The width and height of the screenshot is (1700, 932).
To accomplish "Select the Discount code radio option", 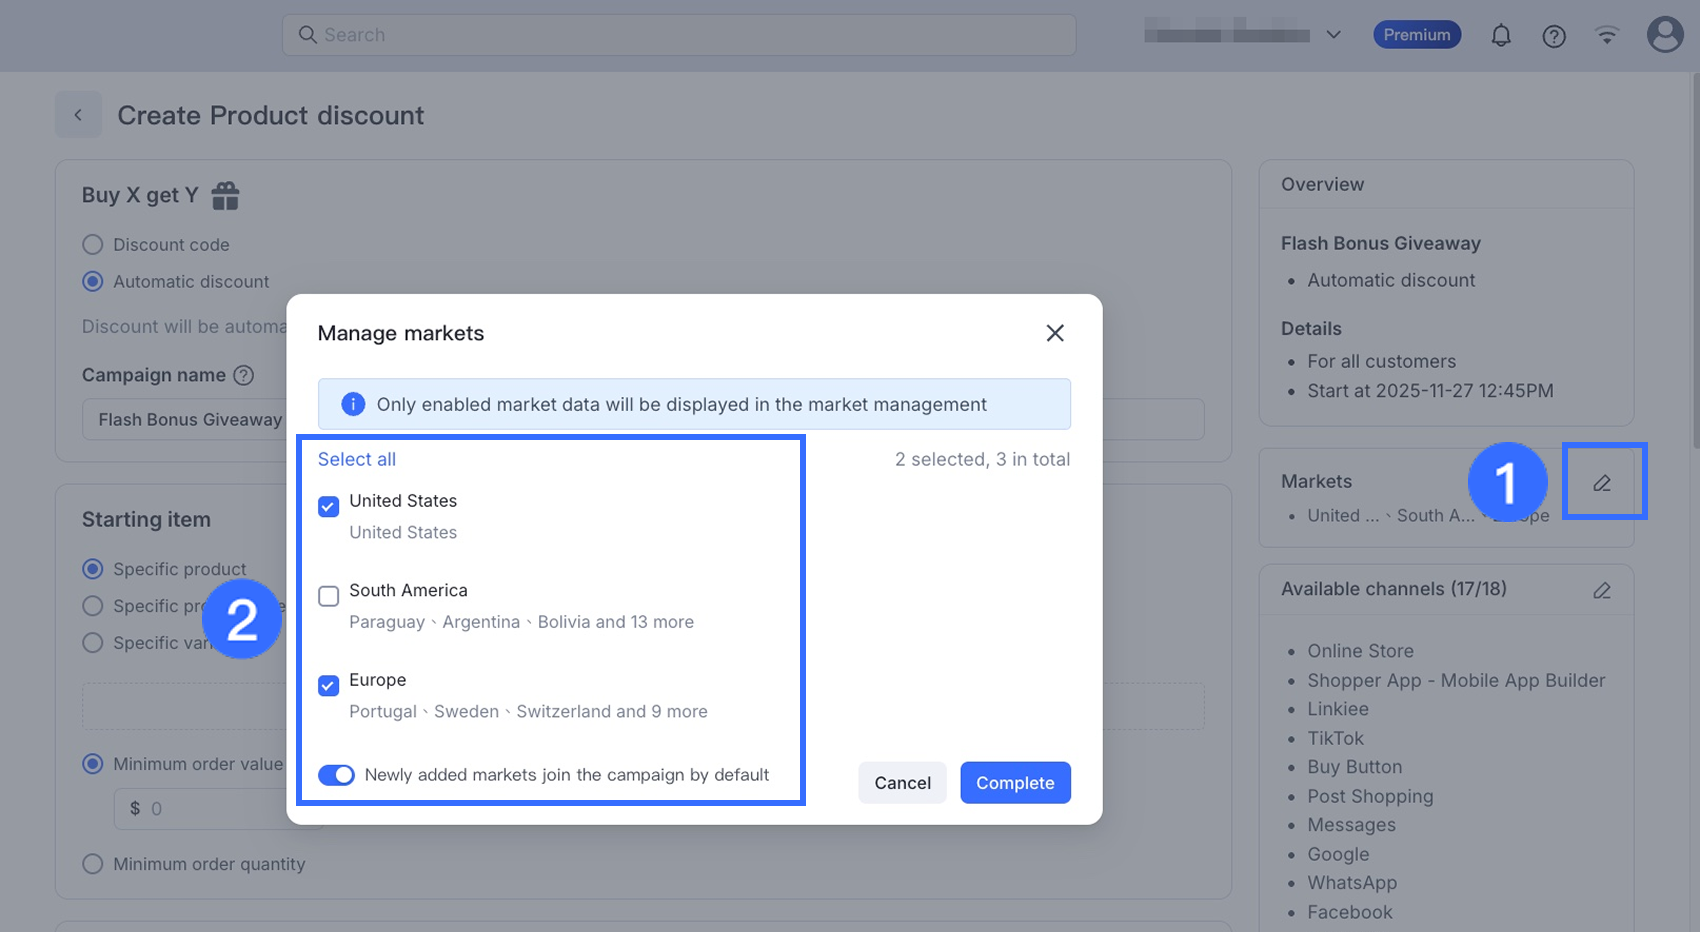I will point(93,245).
